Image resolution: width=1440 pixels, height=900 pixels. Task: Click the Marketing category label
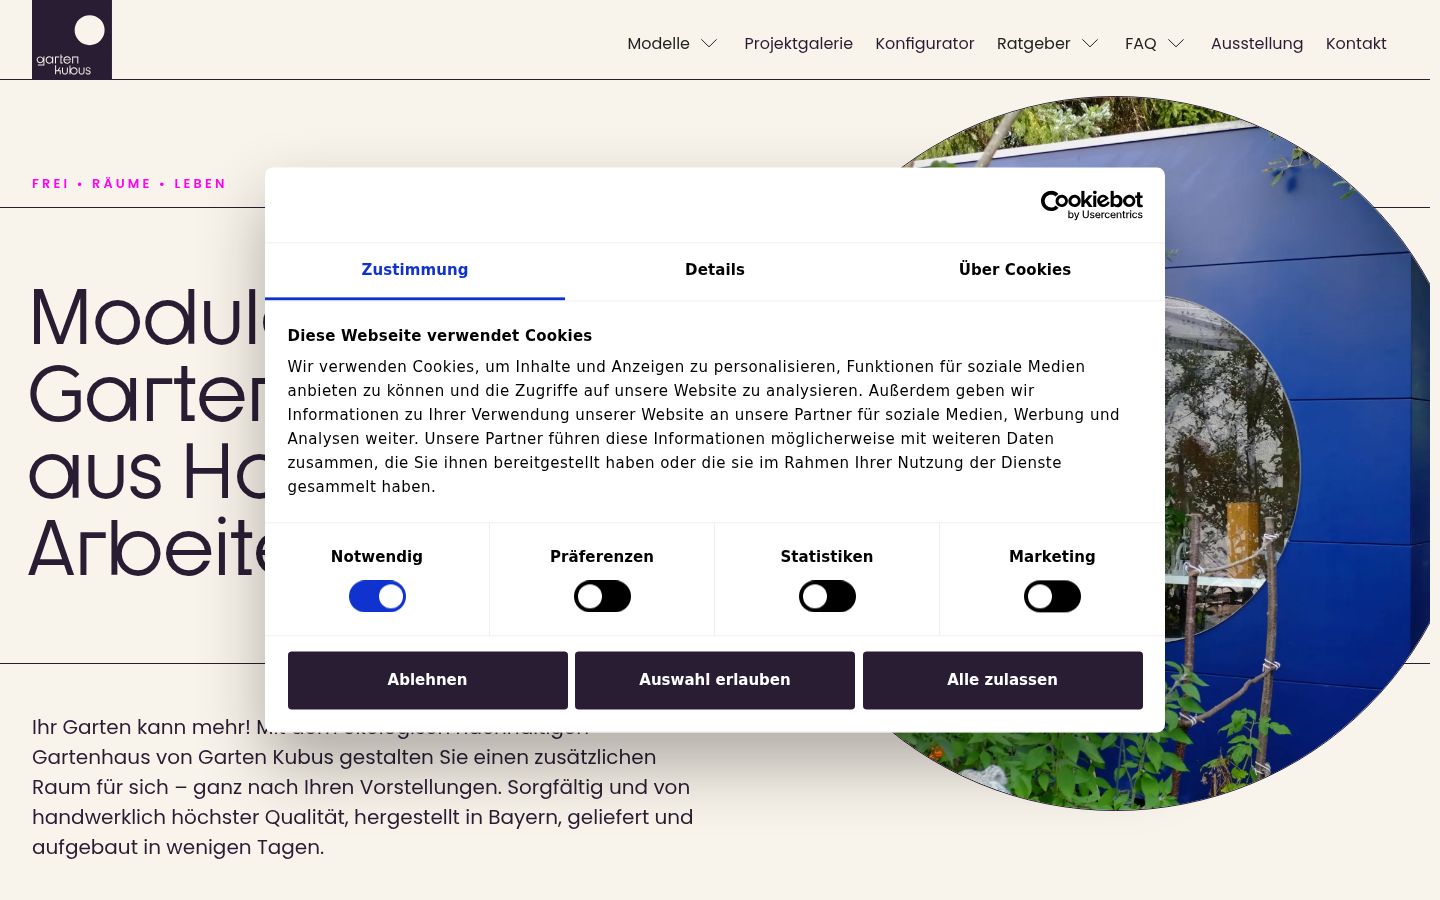coord(1052,557)
